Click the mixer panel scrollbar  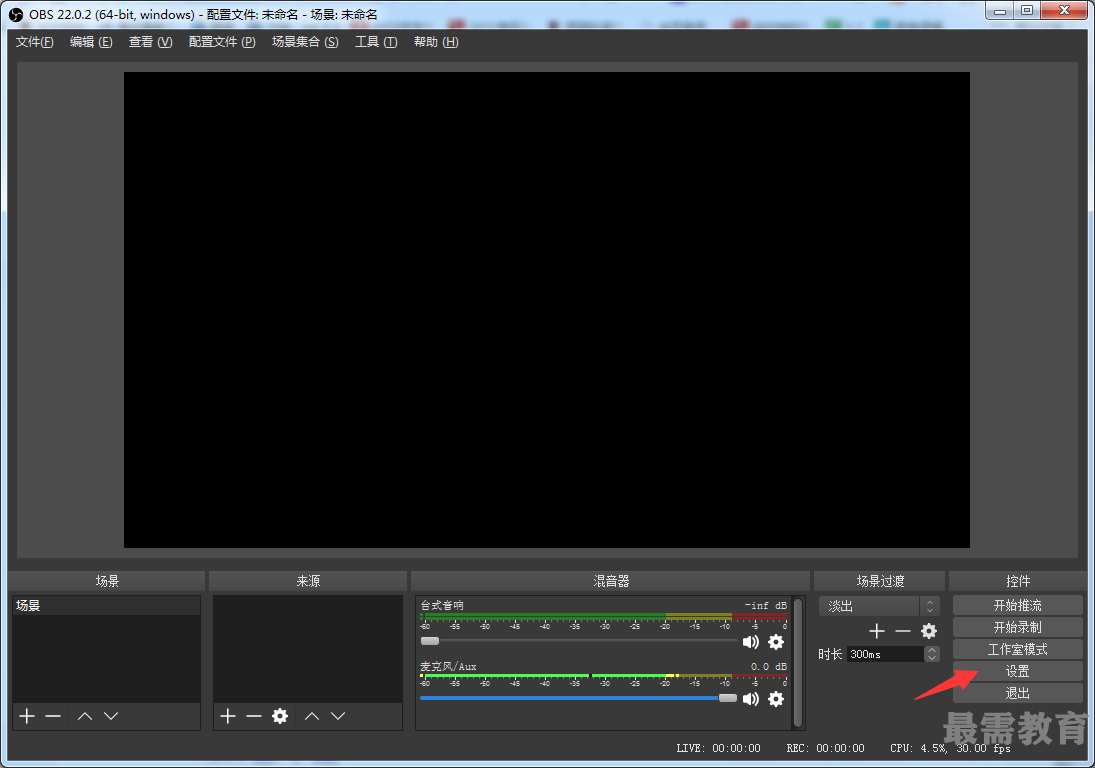pos(798,662)
